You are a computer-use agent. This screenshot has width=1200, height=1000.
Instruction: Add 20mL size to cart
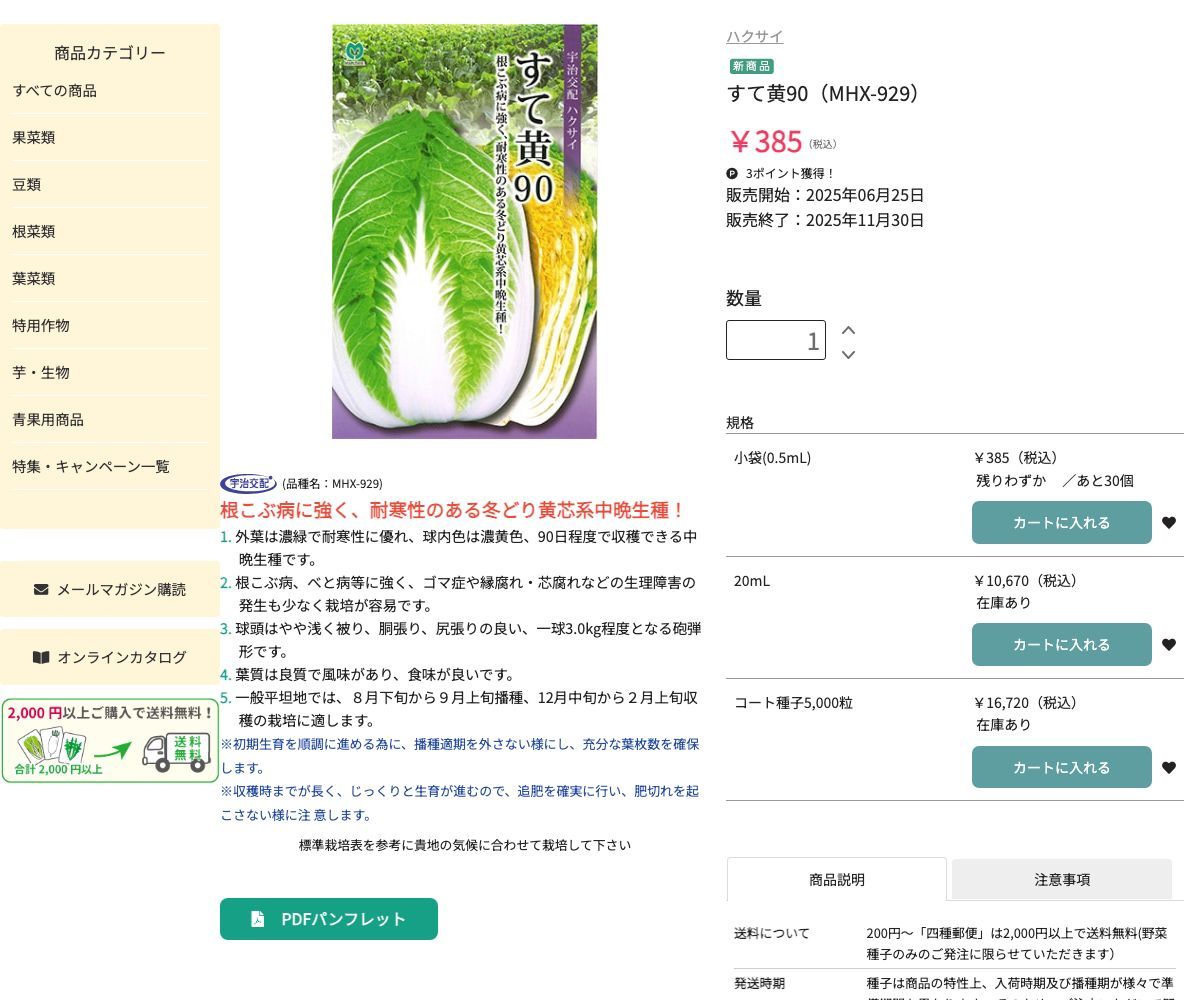[1061, 645]
